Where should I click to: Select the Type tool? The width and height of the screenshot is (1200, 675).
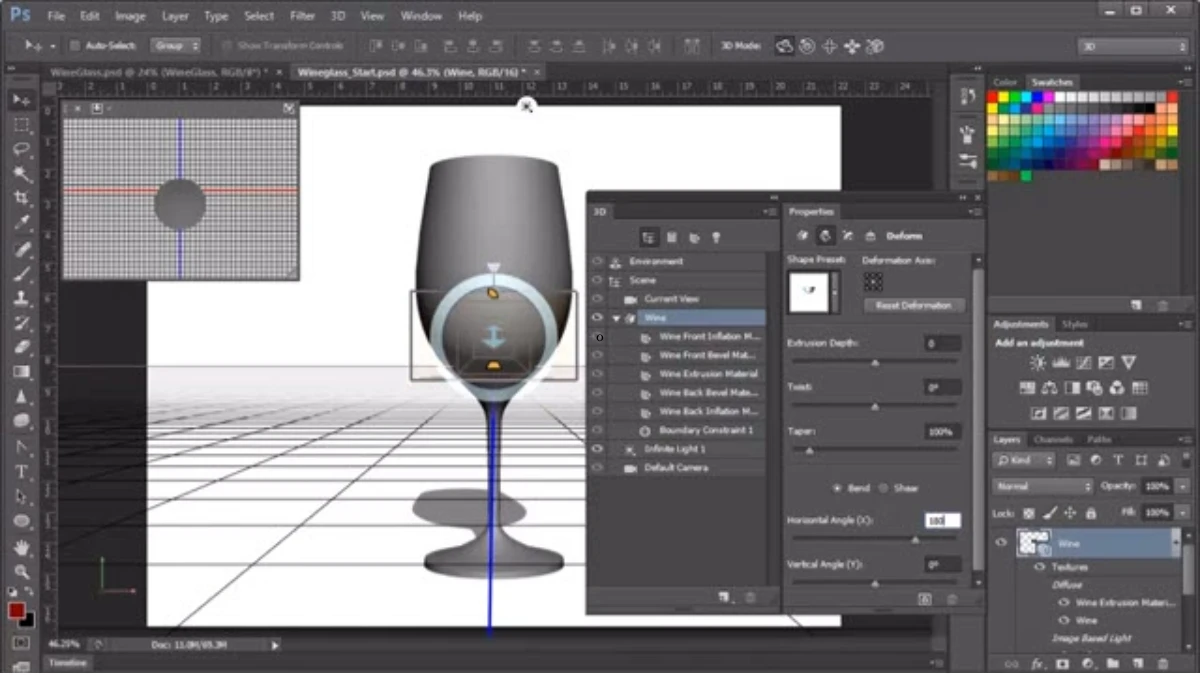(21, 471)
